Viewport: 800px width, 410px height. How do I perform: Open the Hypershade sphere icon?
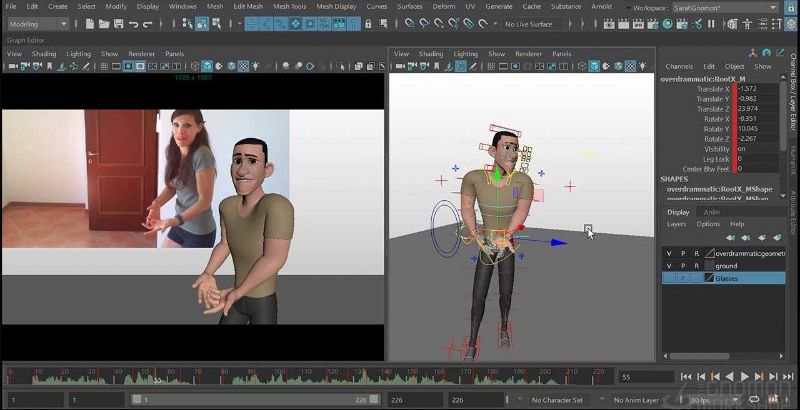coord(667,24)
